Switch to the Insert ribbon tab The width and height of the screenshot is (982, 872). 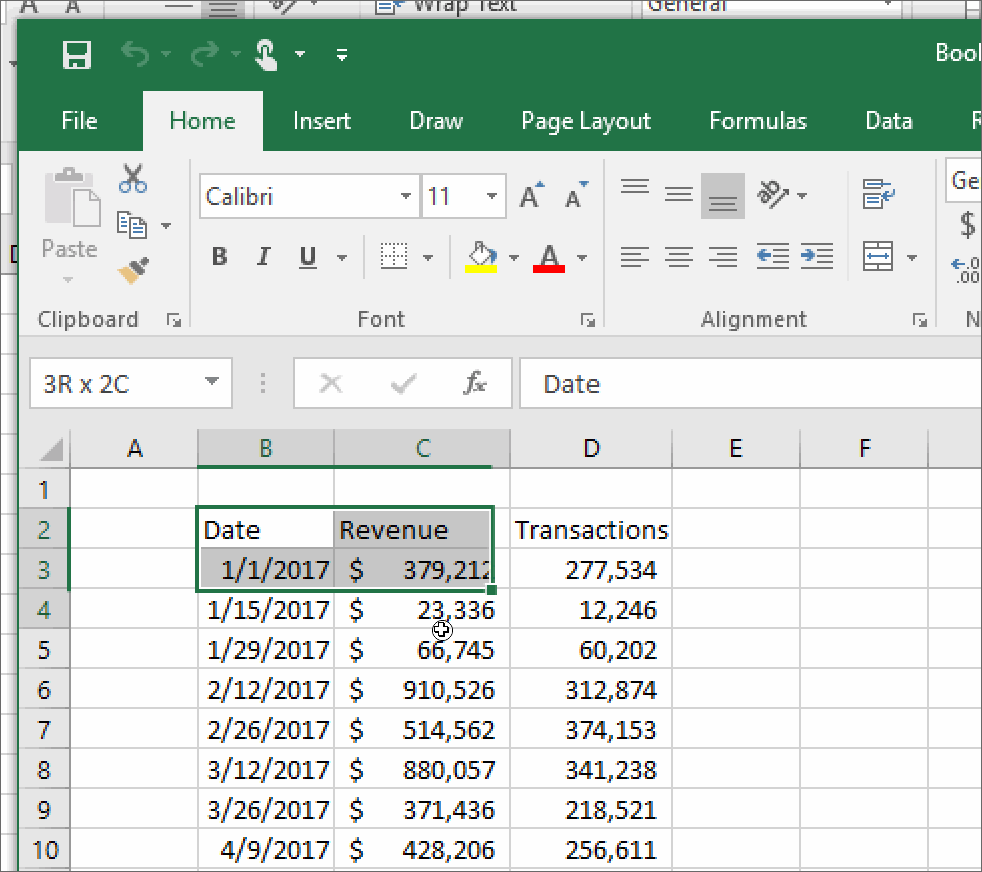(x=321, y=121)
